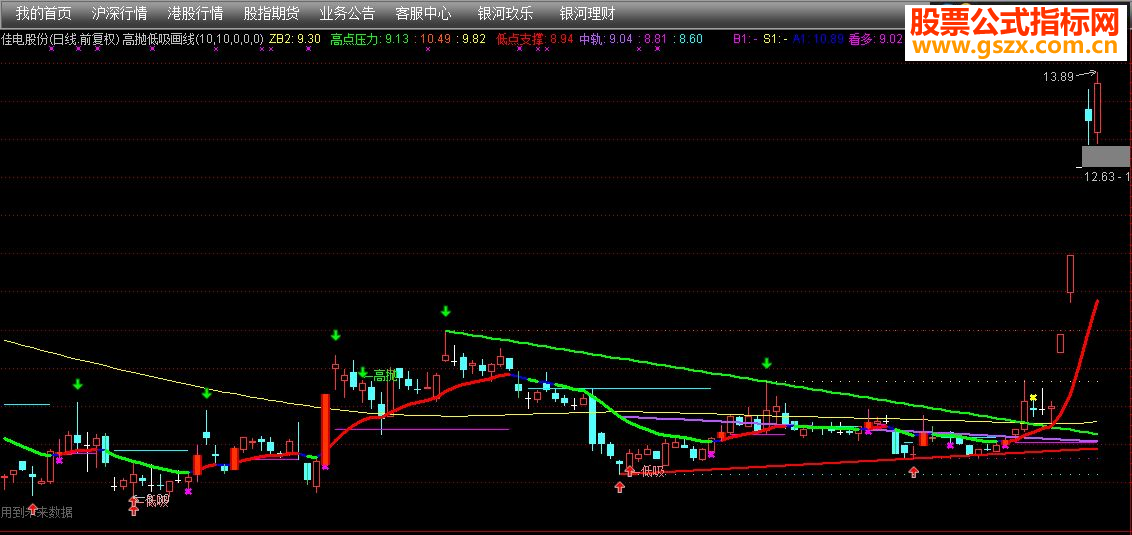
Task: Open the 我的首页 menu
Action: [x=44, y=13]
